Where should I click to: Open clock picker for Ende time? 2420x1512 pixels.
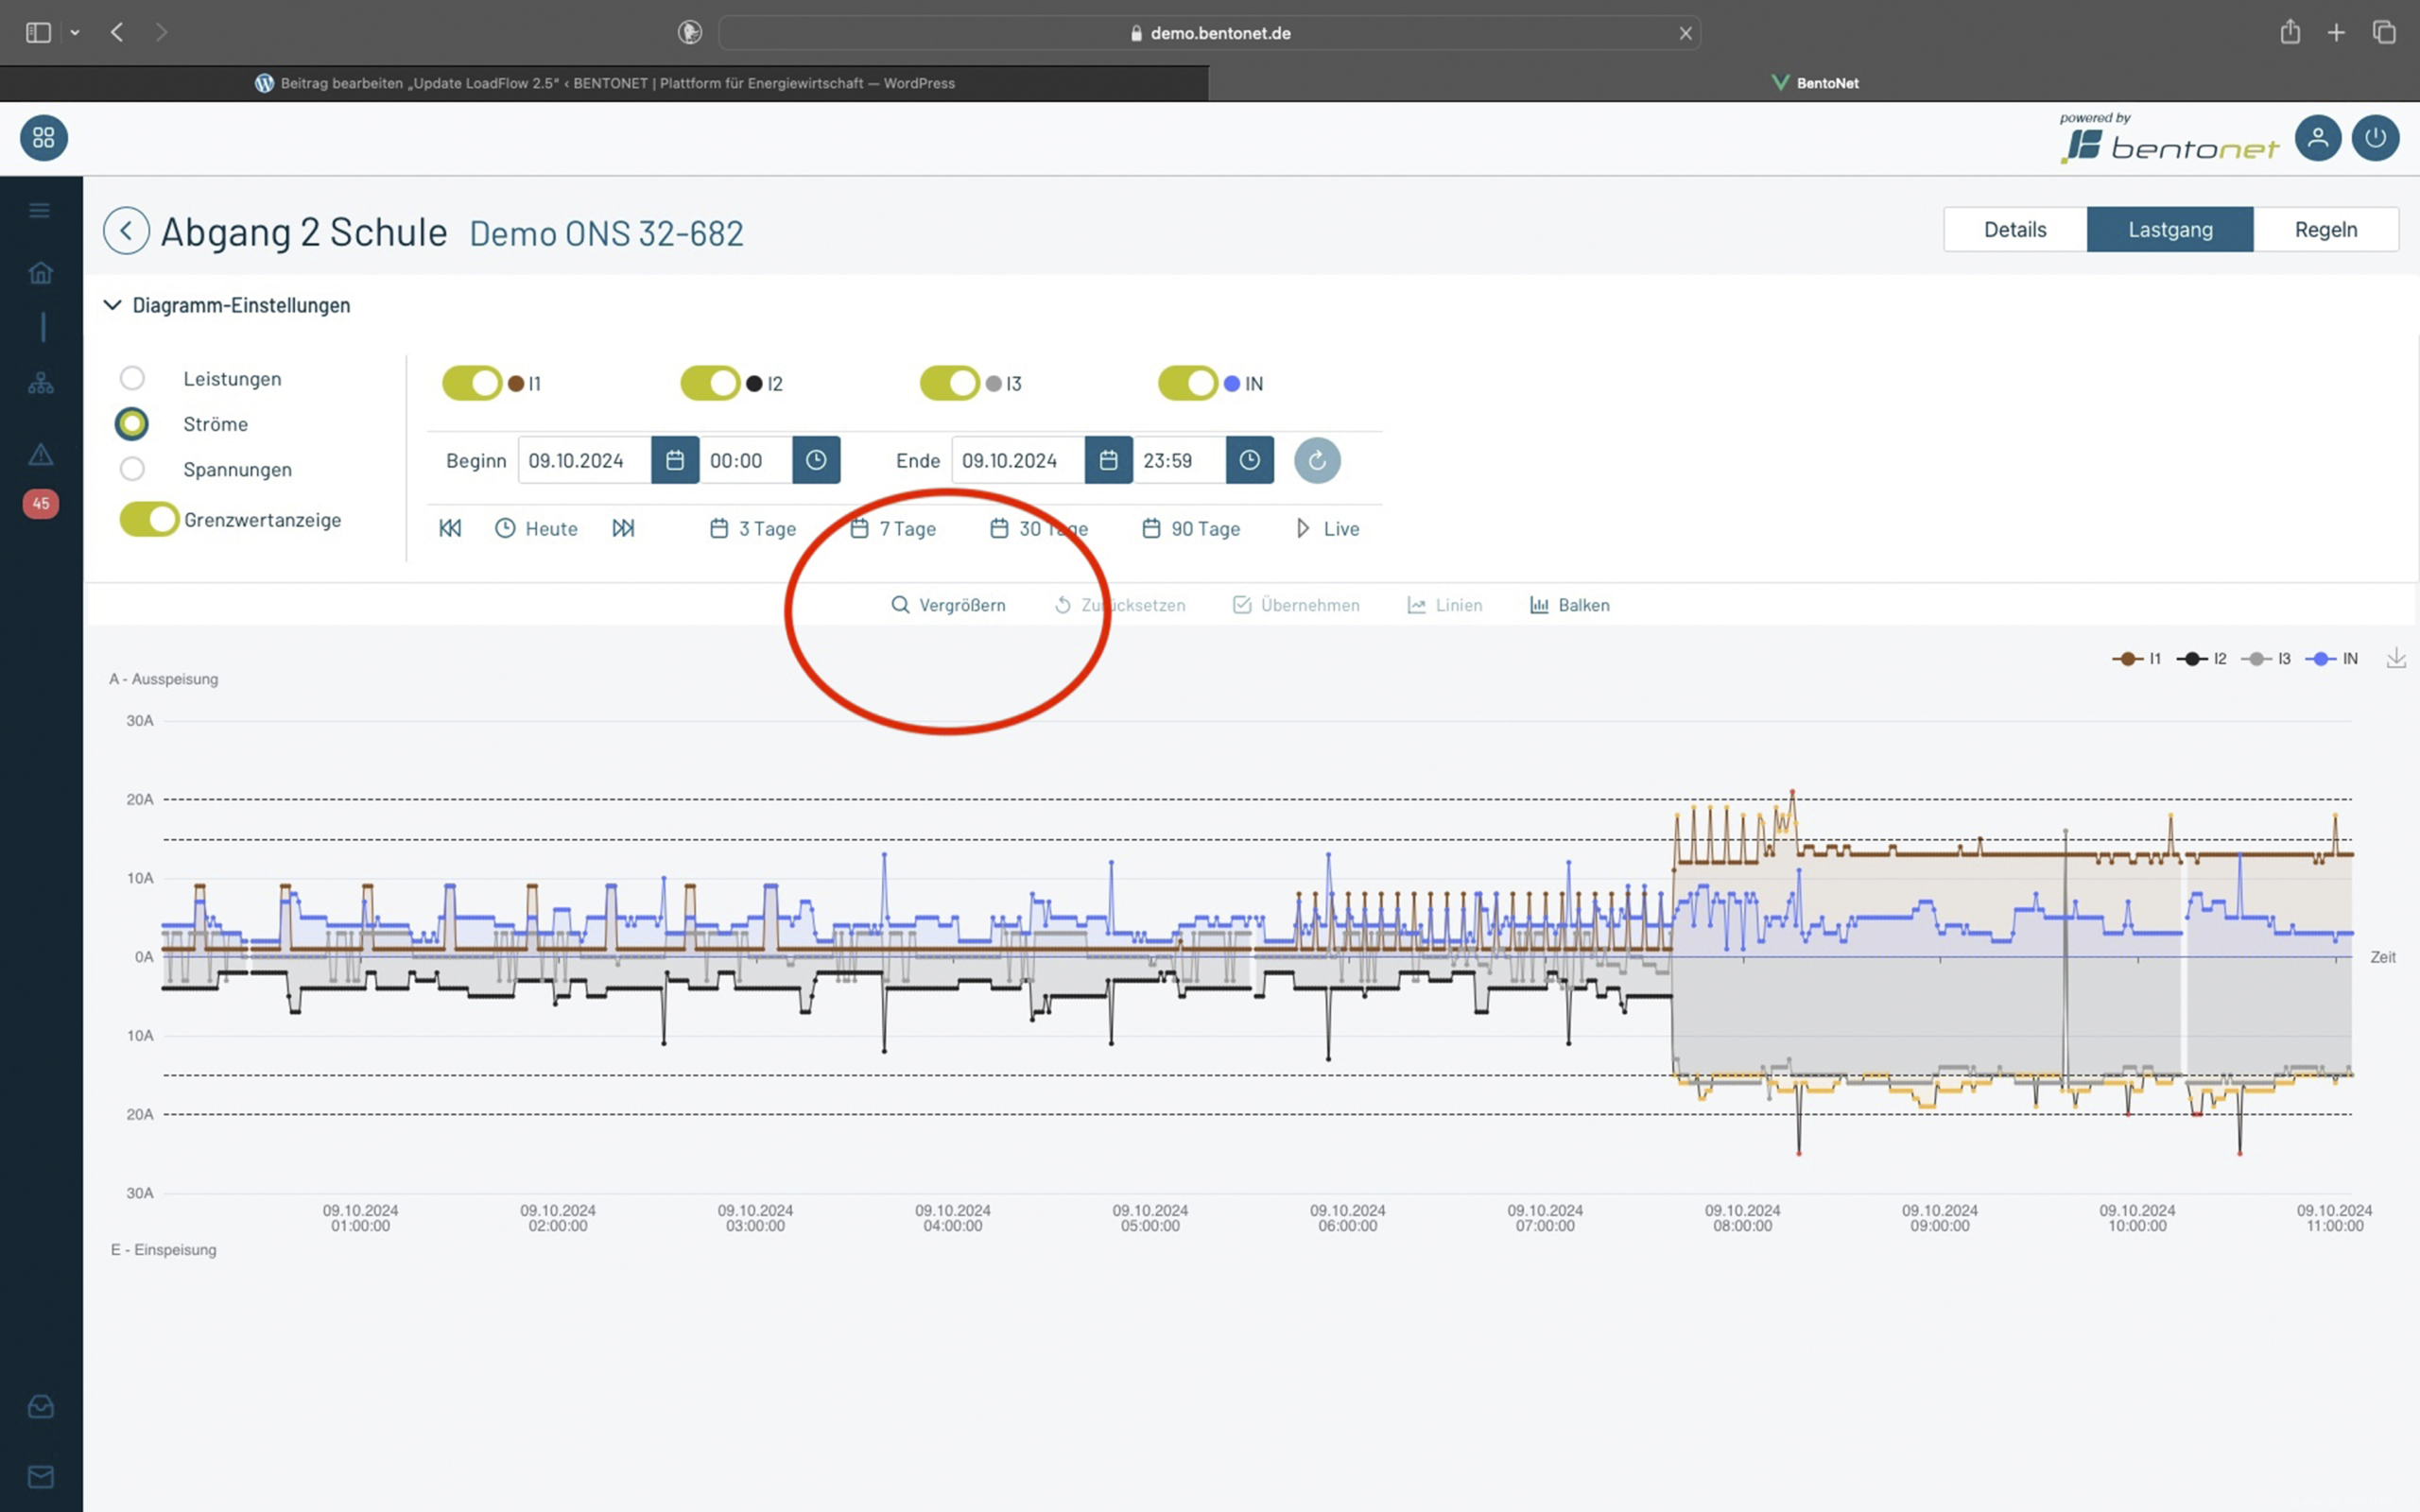1250,460
